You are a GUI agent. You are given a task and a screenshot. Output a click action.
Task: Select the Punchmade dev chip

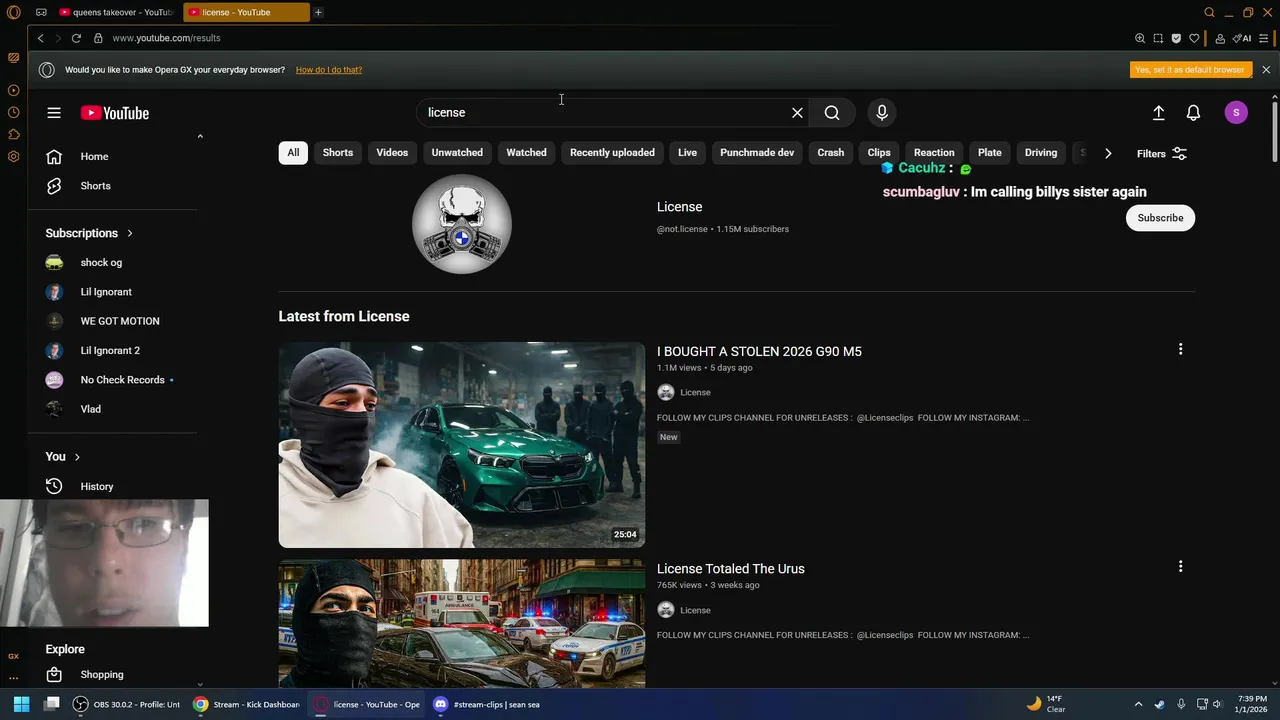point(757,153)
